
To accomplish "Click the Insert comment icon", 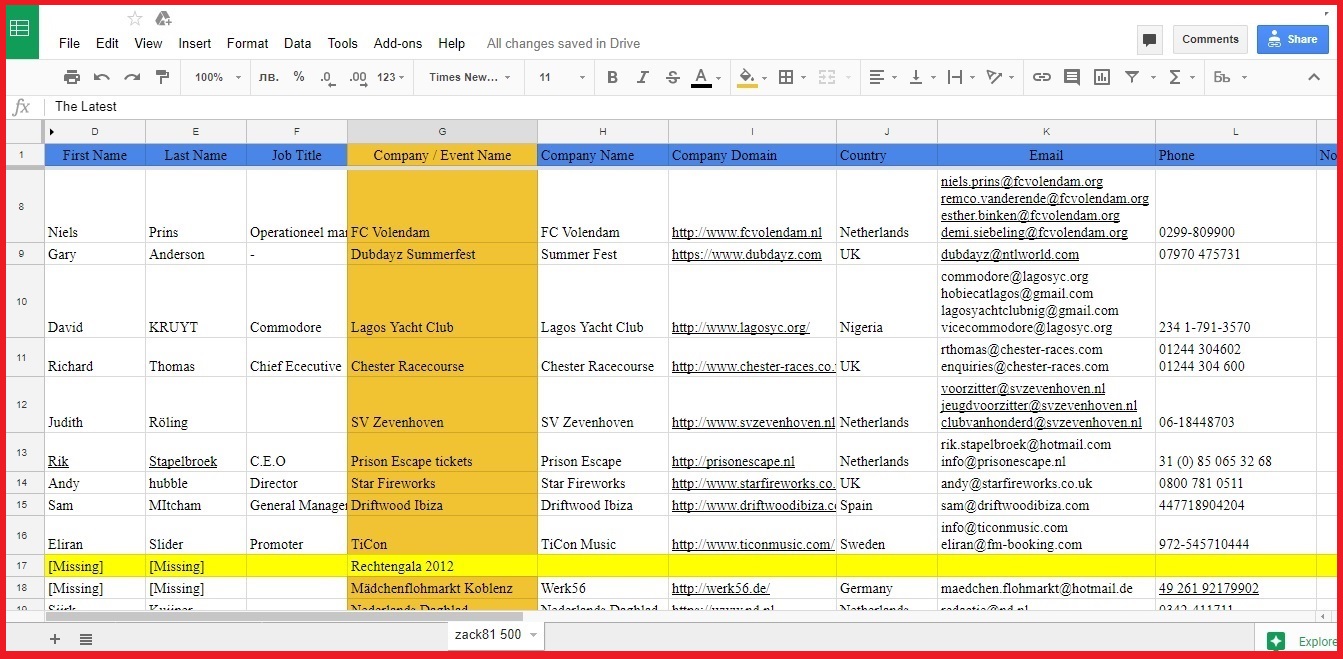I will [1072, 77].
